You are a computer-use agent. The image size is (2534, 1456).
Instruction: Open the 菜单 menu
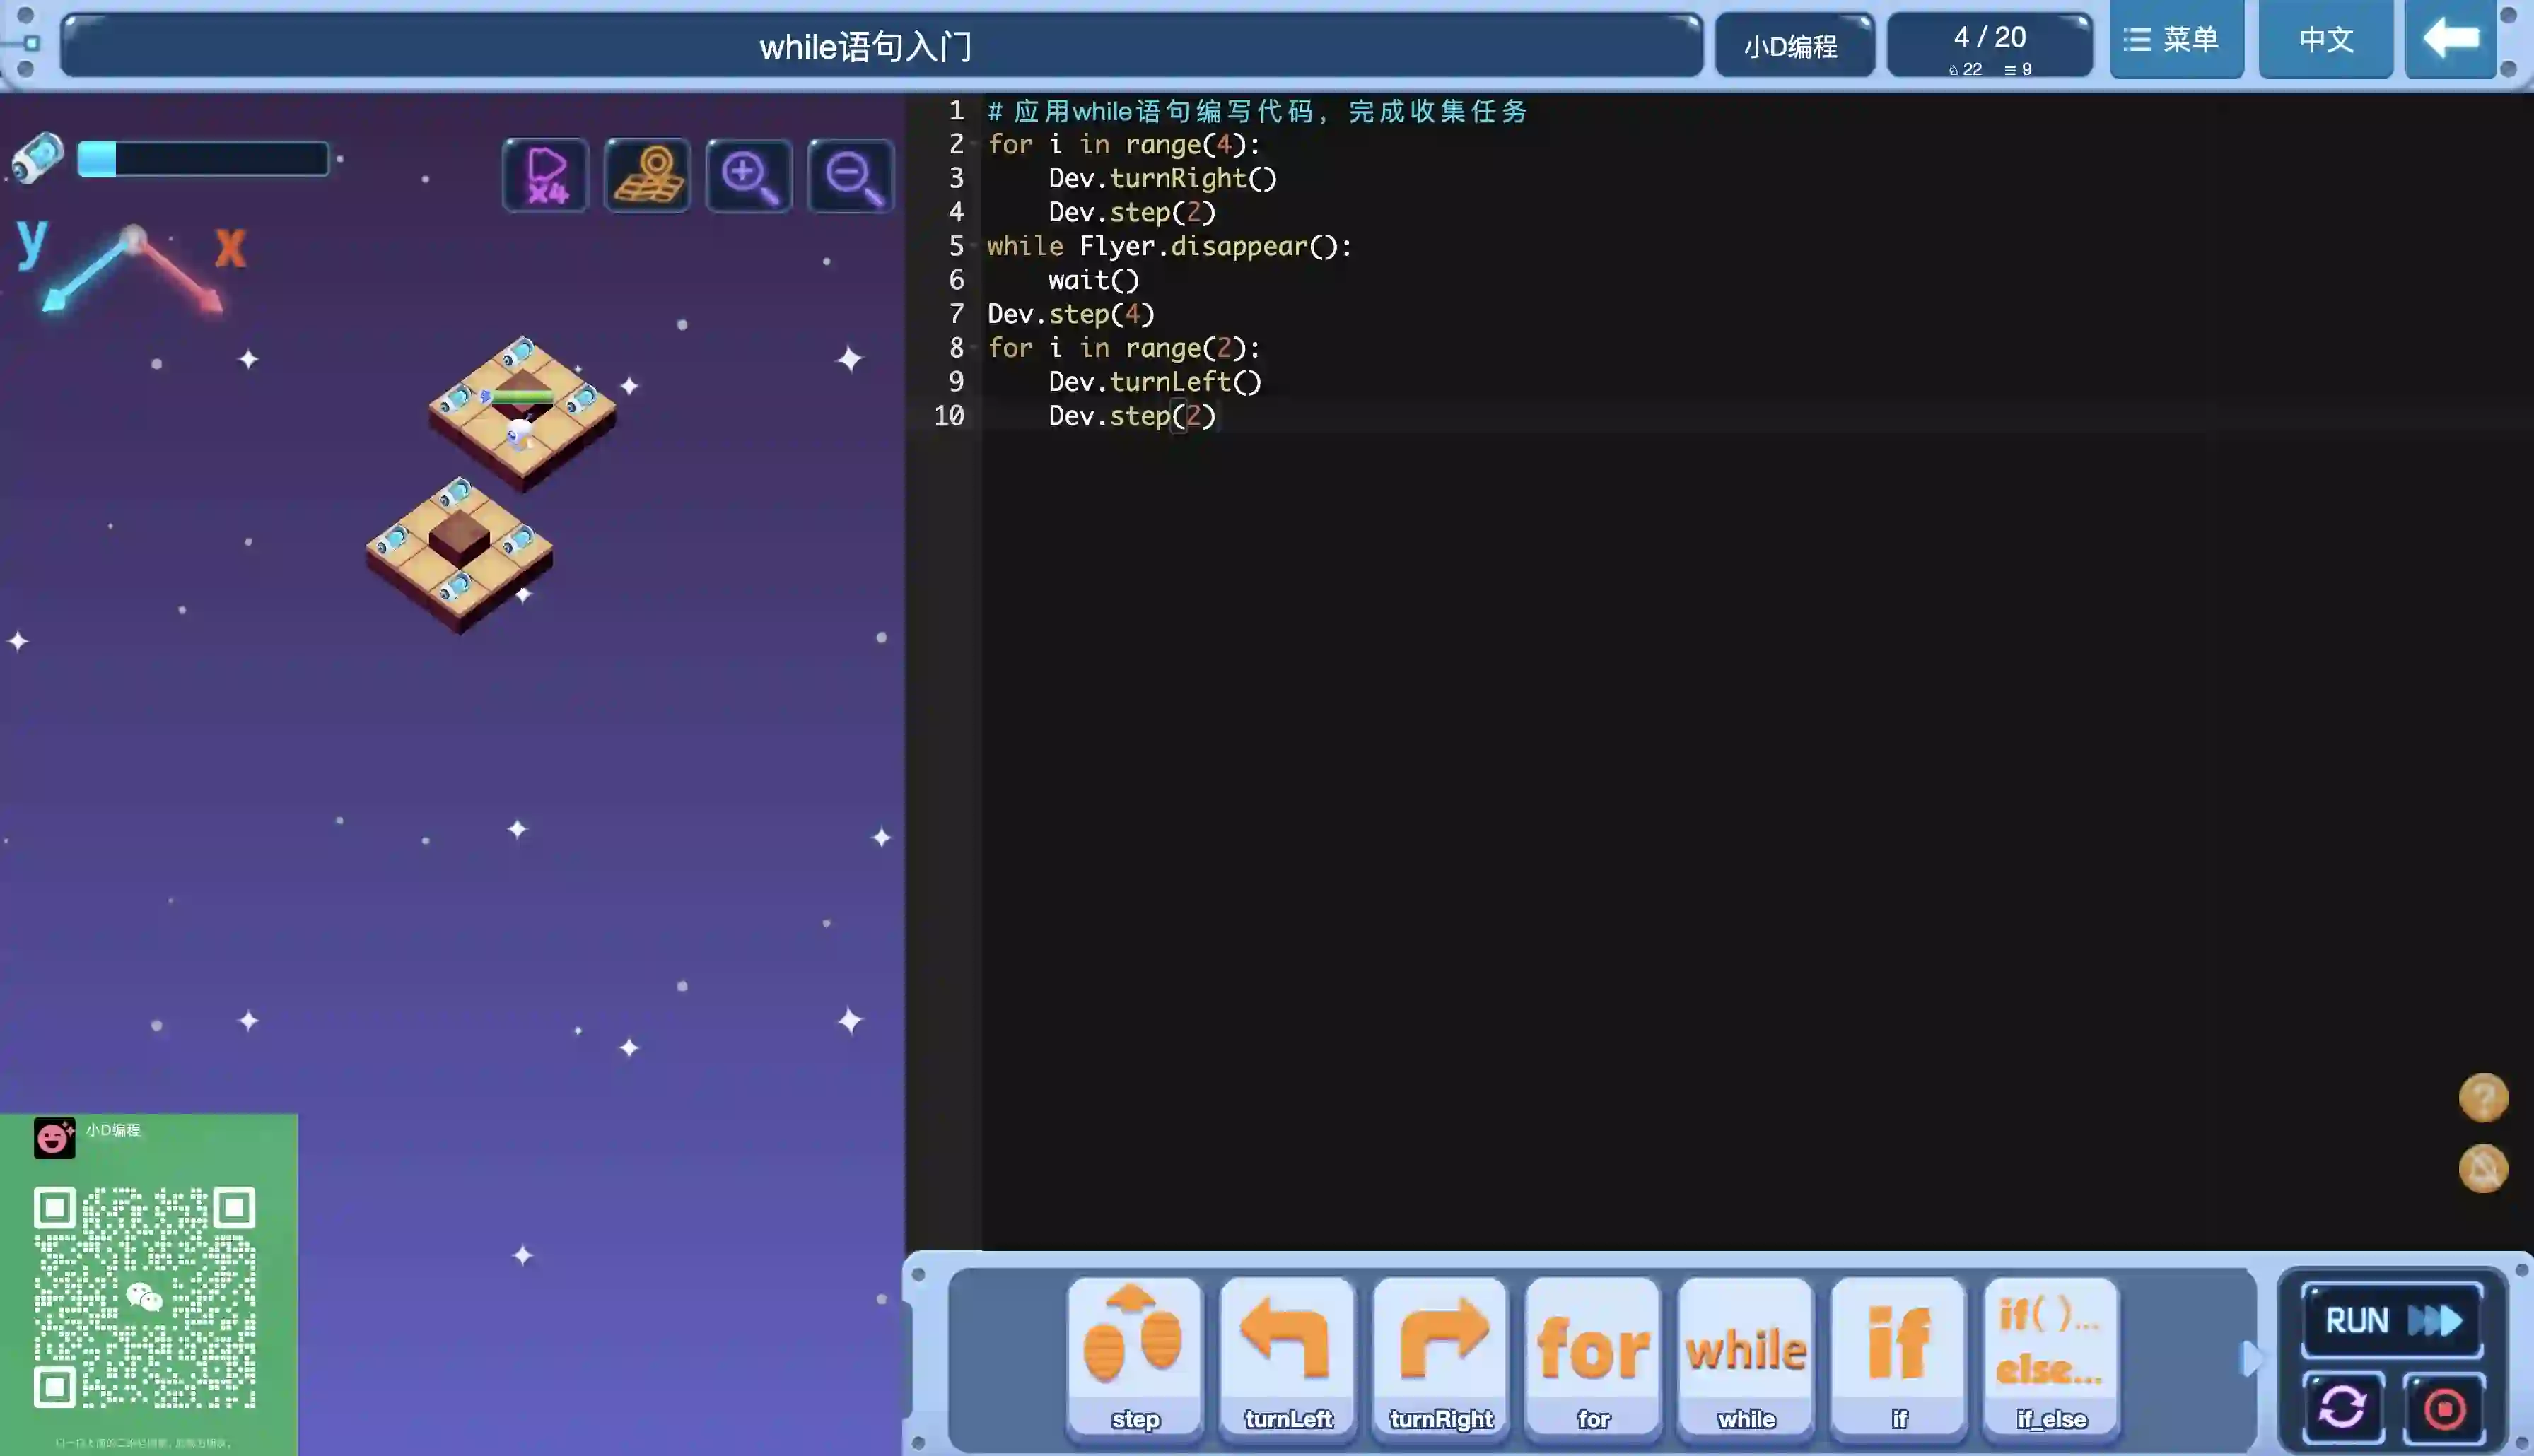2176,40
